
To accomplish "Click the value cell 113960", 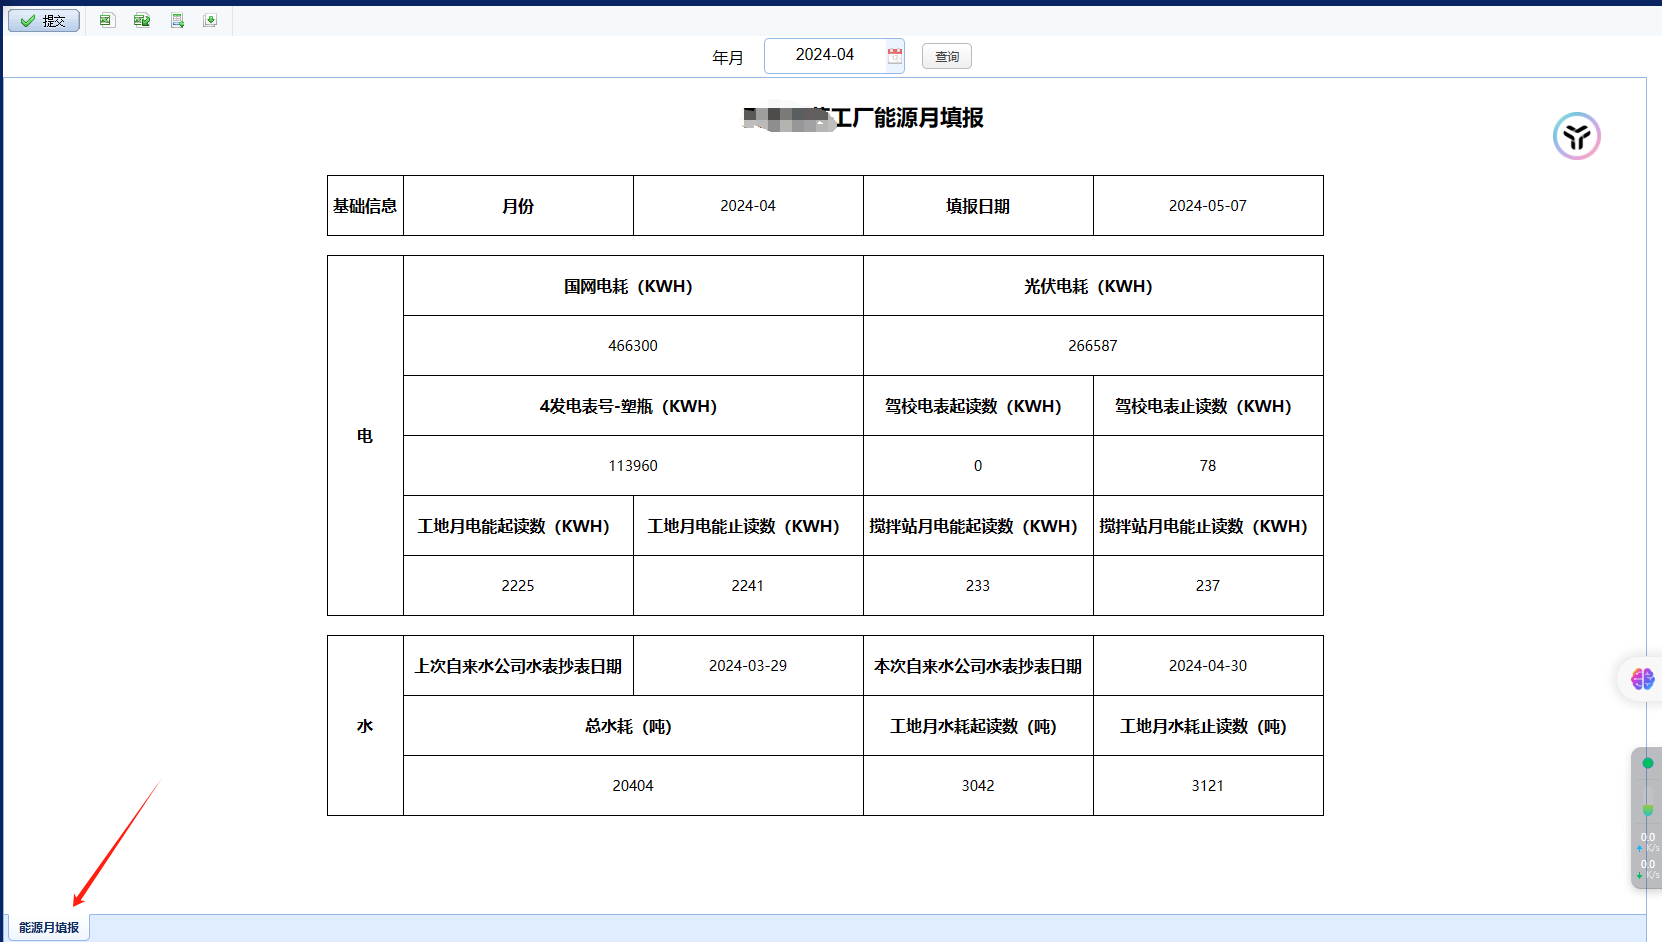I will pos(633,466).
